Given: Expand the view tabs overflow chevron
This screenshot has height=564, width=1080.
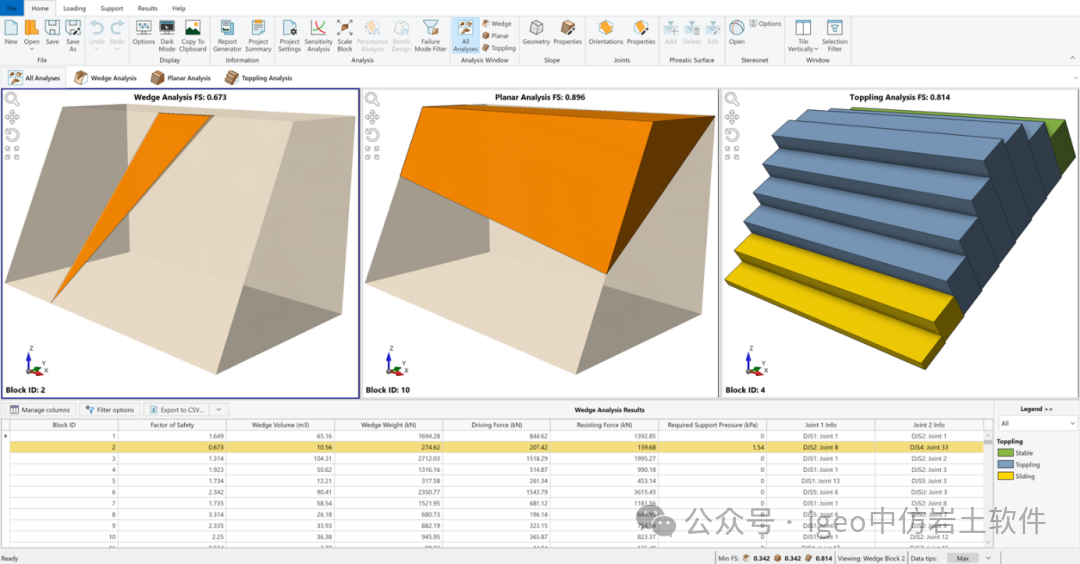Looking at the screenshot, I should click(1074, 78).
